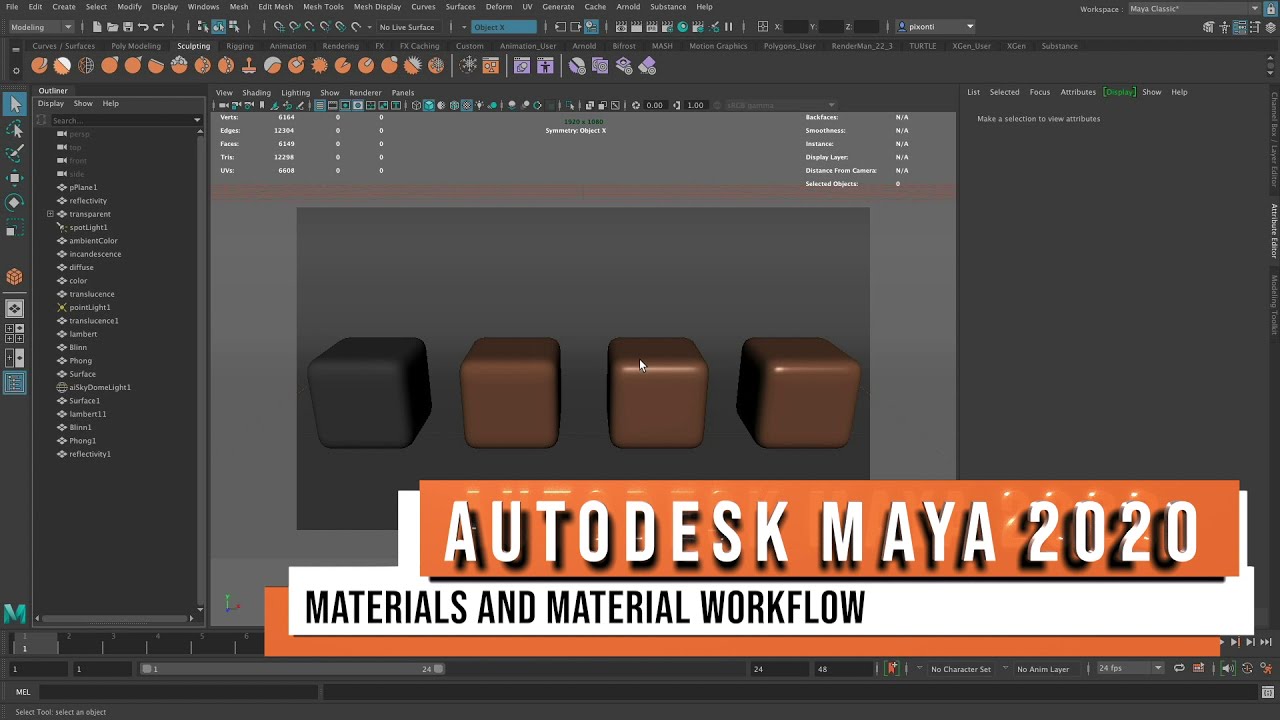Open the No Character Set dropdown

coord(960,669)
